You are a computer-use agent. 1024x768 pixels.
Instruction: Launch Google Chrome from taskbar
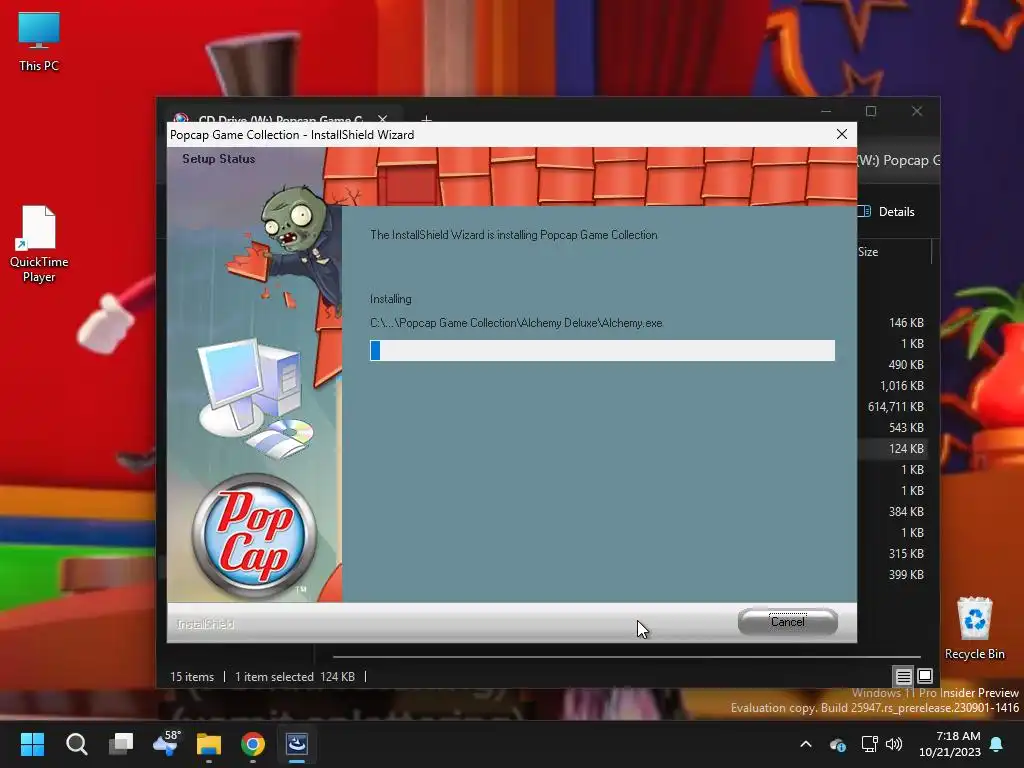(253, 744)
